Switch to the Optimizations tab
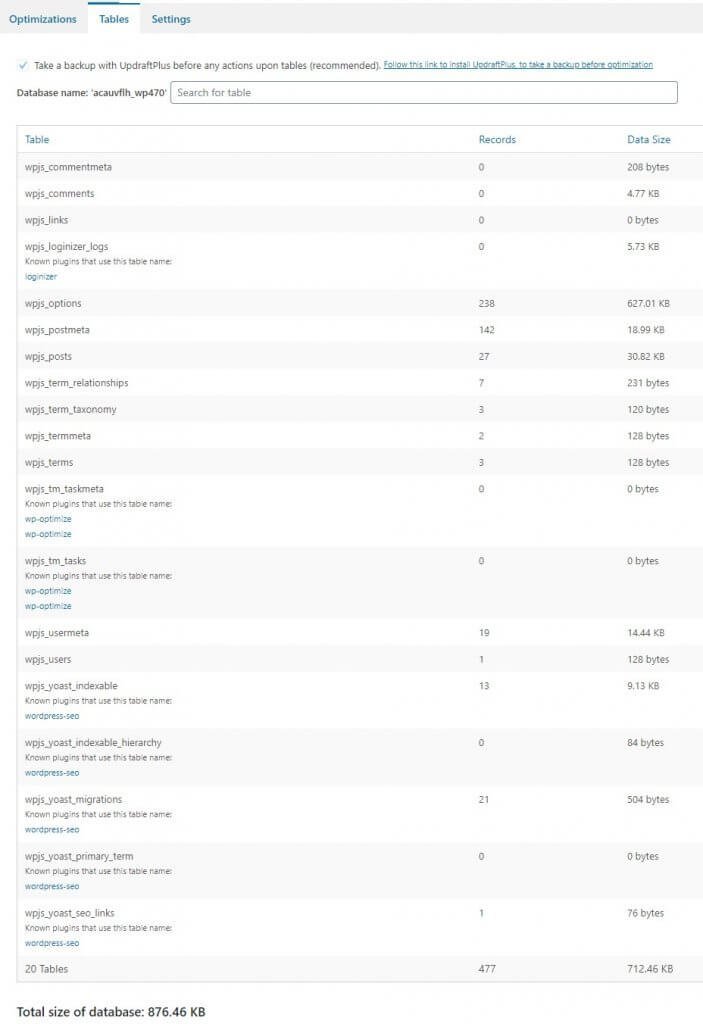This screenshot has height=1024, width=703. click(x=42, y=19)
